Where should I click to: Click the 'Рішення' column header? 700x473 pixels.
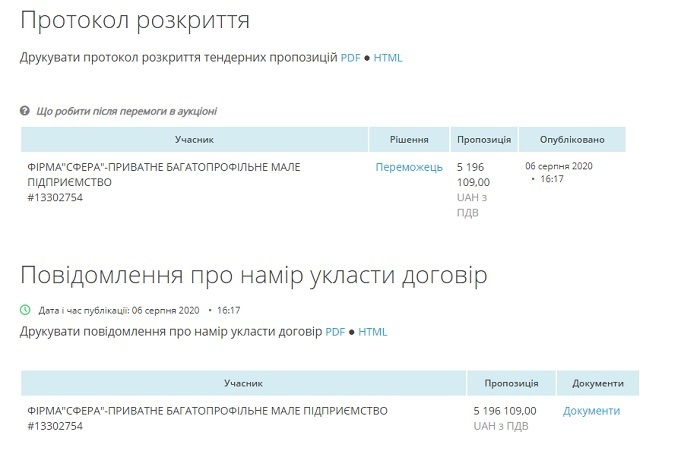pyautogui.click(x=409, y=140)
